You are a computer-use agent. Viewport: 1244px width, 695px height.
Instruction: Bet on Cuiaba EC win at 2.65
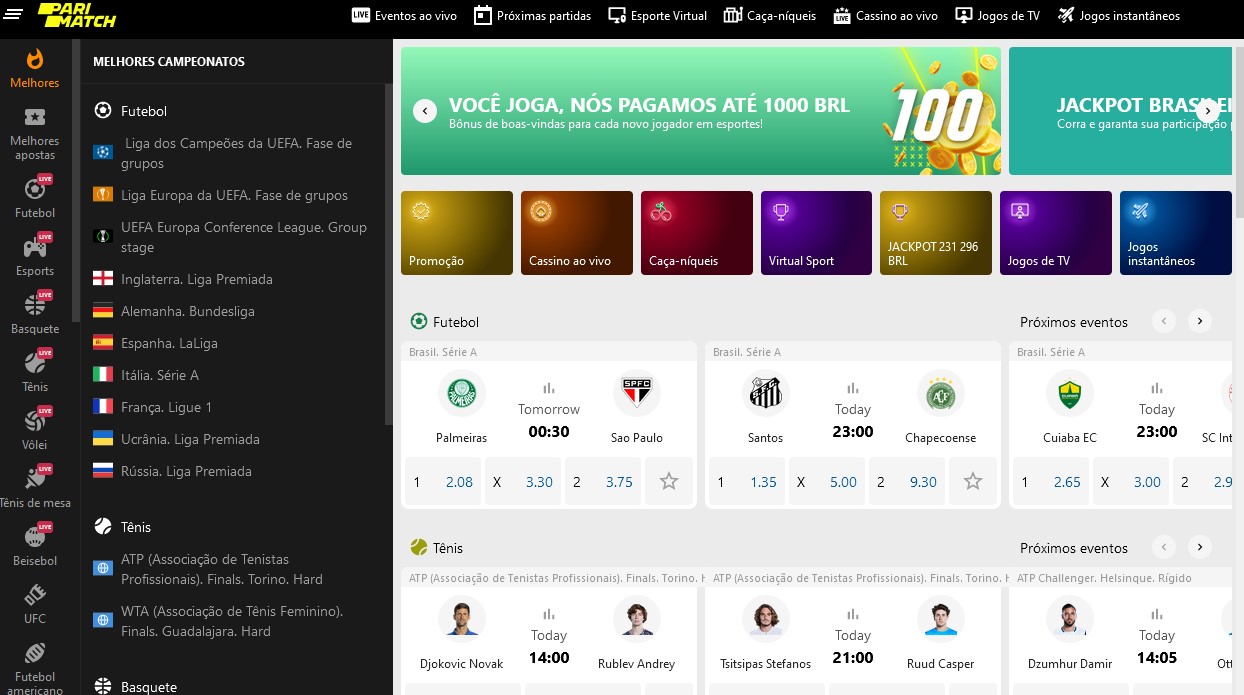1051,482
